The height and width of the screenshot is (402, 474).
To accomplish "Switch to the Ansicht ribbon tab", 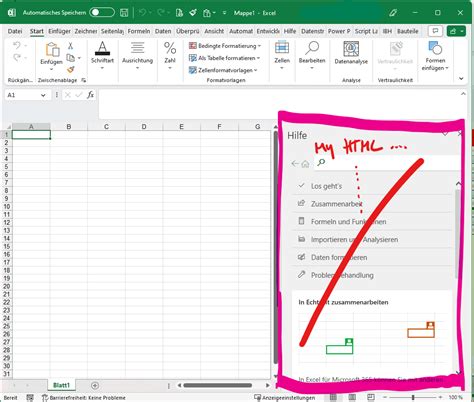I will (x=214, y=31).
